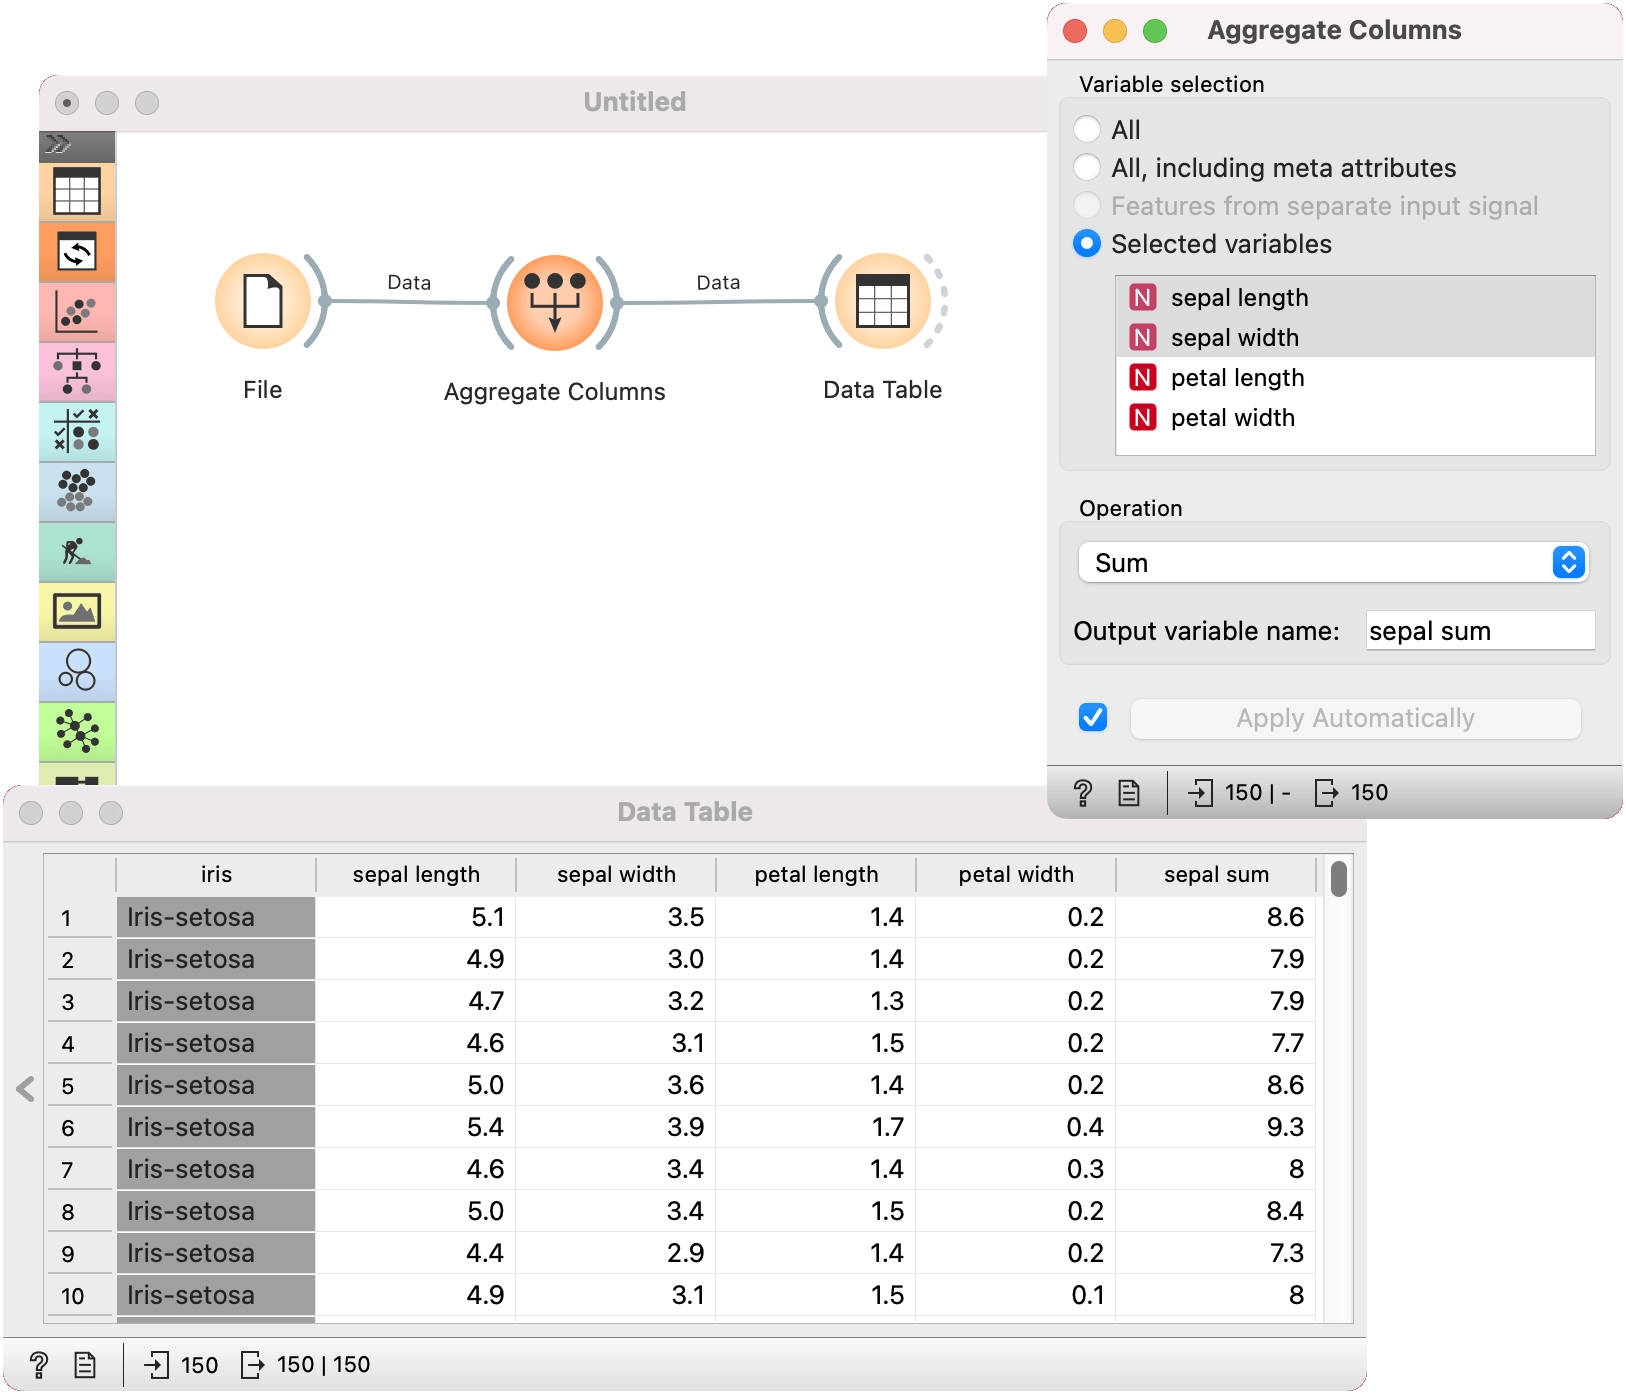Screen dimensions: 1626x1394
Task: Open the Data category in the sidebar
Action: pyautogui.click(x=77, y=191)
